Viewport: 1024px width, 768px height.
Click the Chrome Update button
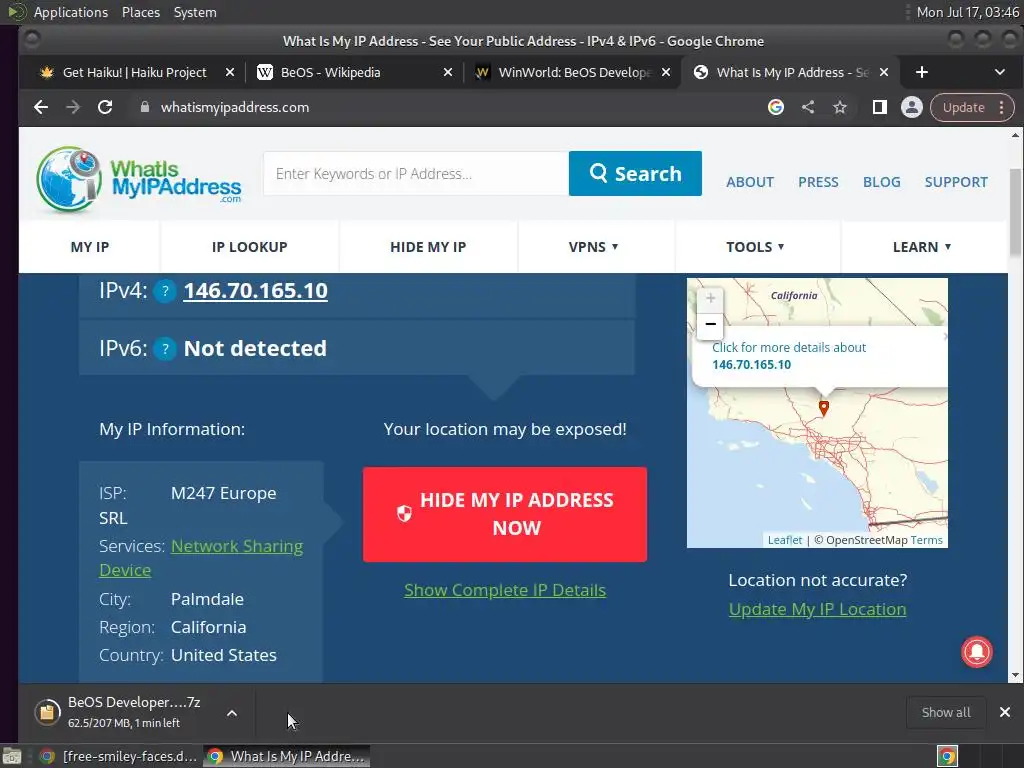click(x=963, y=108)
